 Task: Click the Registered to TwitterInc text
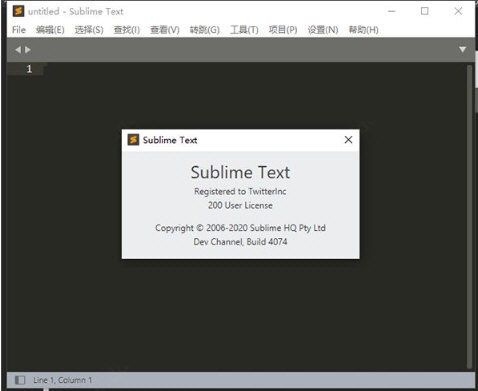pyautogui.click(x=240, y=192)
